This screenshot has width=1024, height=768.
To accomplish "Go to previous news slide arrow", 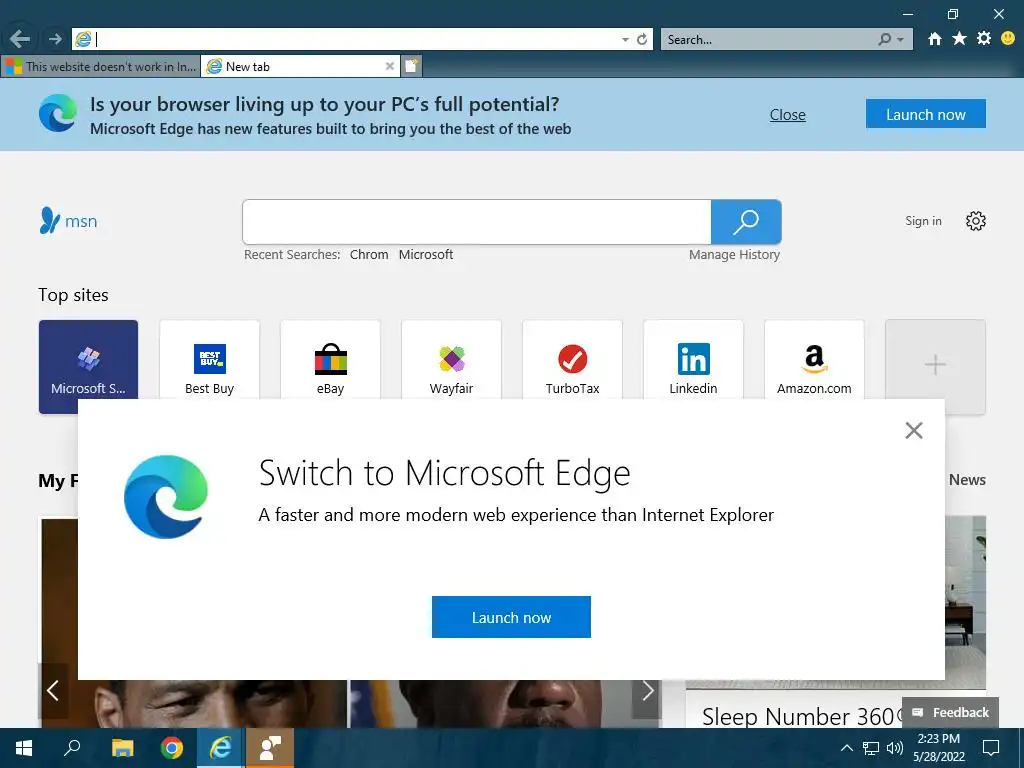I will pyautogui.click(x=53, y=690).
